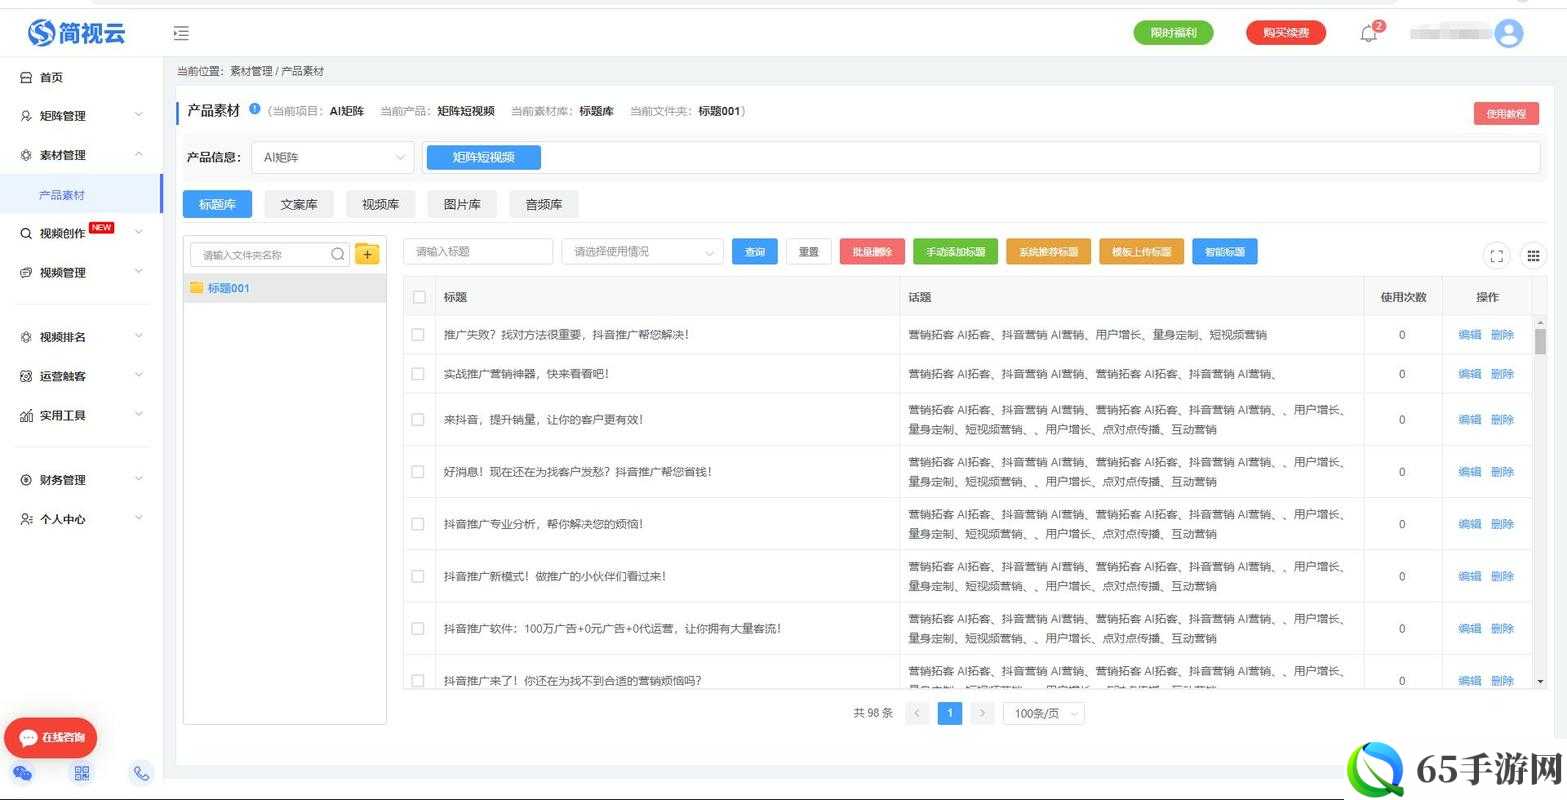Viewport: 1567px width, 800px height.
Task: Select all rows with header checkbox
Action: (x=419, y=297)
